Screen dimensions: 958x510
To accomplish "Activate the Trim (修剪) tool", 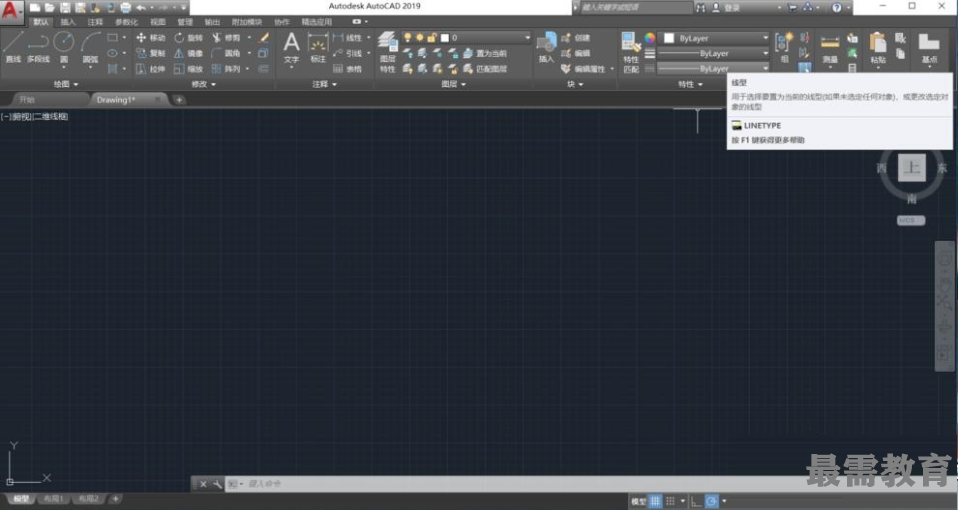I will point(226,37).
